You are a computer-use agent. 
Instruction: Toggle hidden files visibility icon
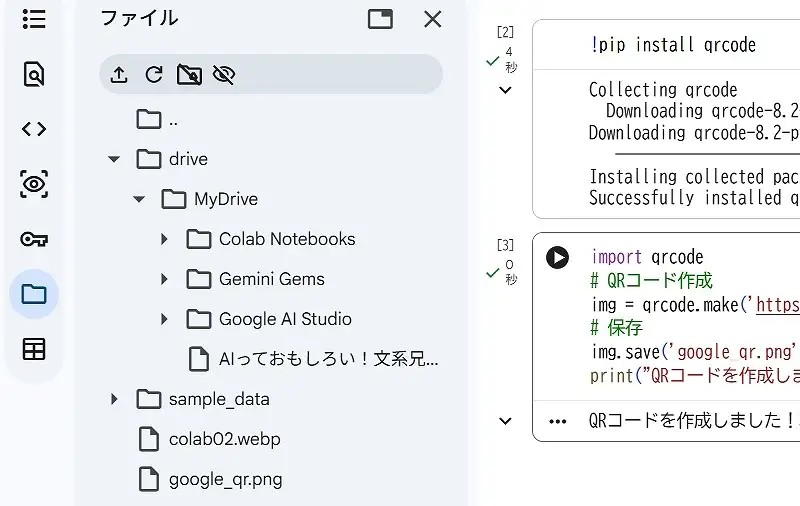tap(223, 75)
